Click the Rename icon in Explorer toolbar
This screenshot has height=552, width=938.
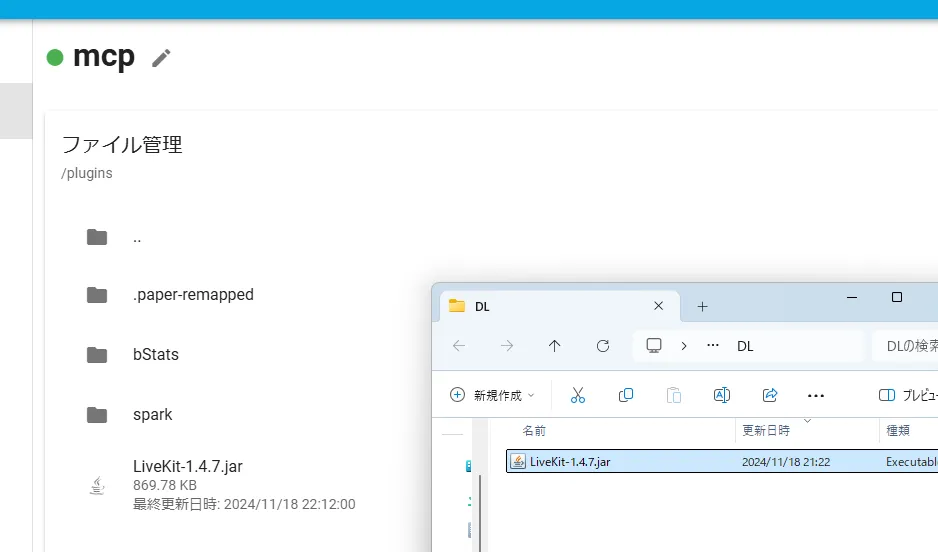721,395
